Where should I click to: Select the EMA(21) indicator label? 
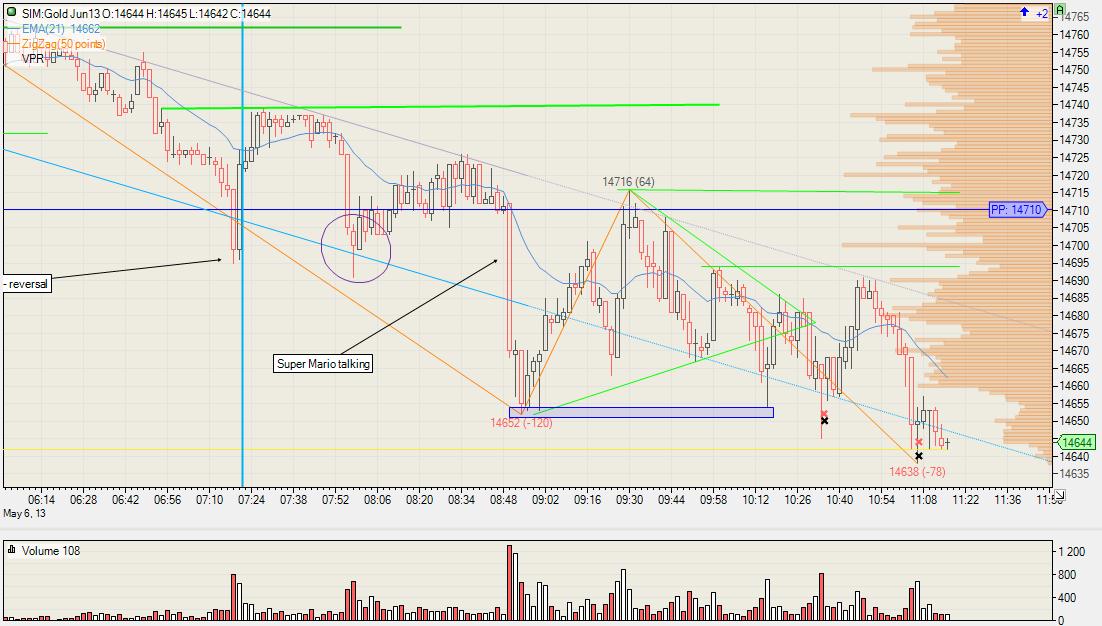[61, 29]
